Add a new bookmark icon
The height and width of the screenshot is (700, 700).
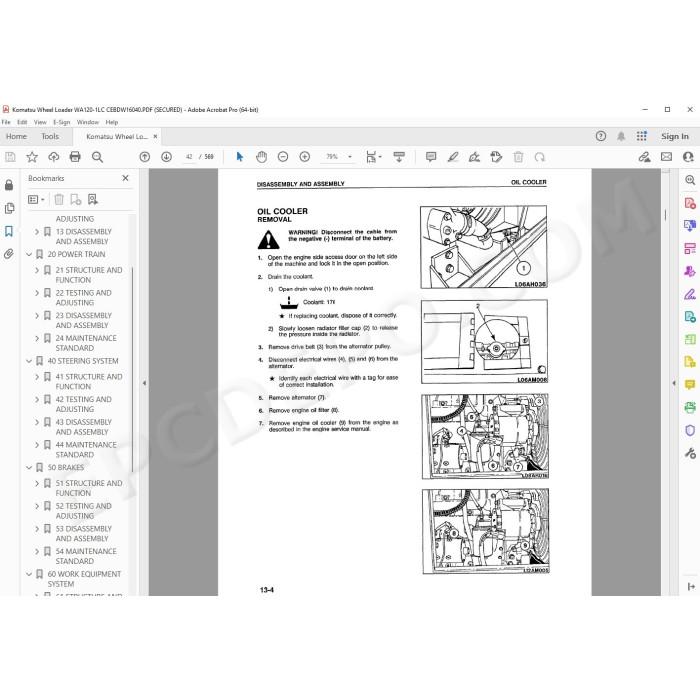click(75, 200)
